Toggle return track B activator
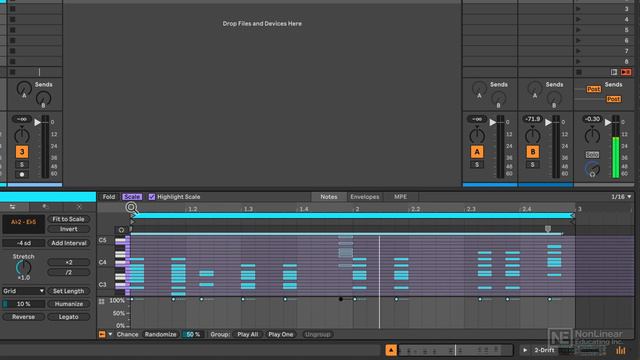 [533, 152]
